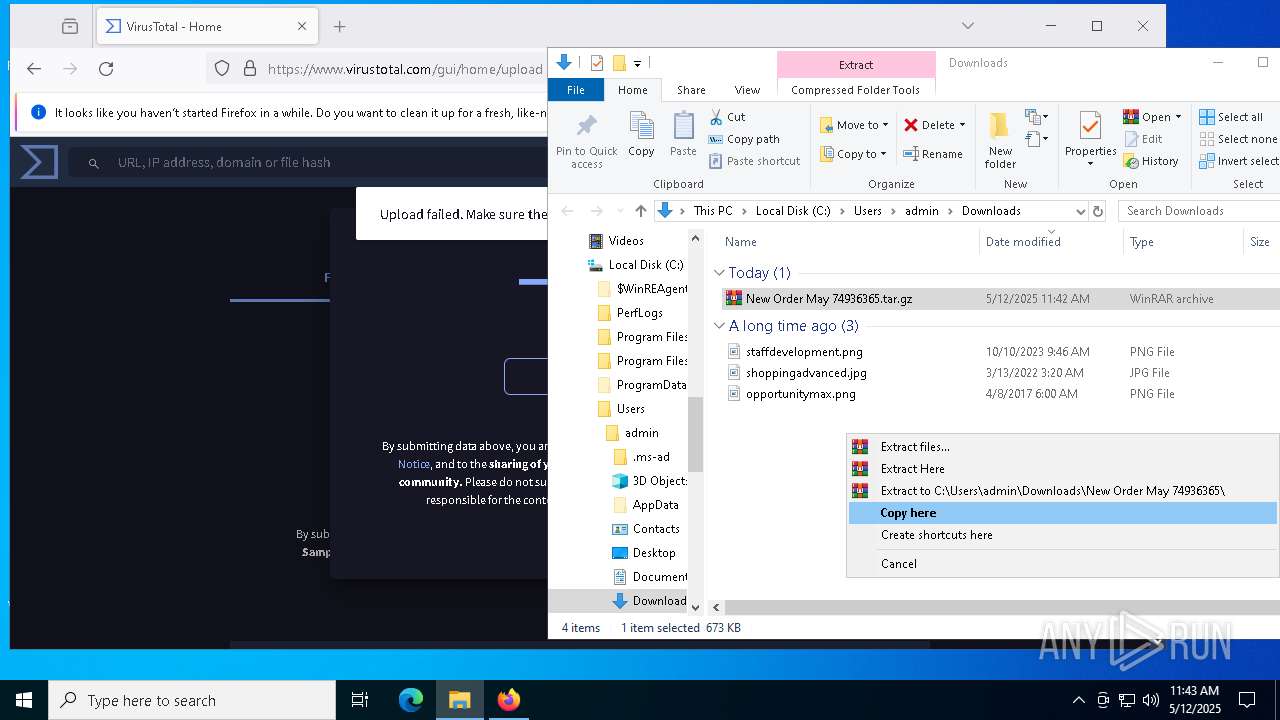Switch to the Share ribbon tab
Image resolution: width=1280 pixels, height=720 pixels.
tap(691, 90)
